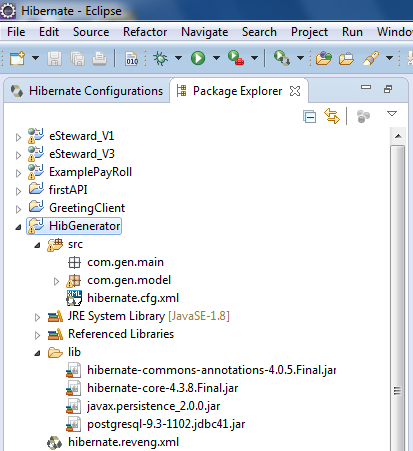Open the Refactor menu
Viewport: 413px width, 451px height.
tap(145, 32)
